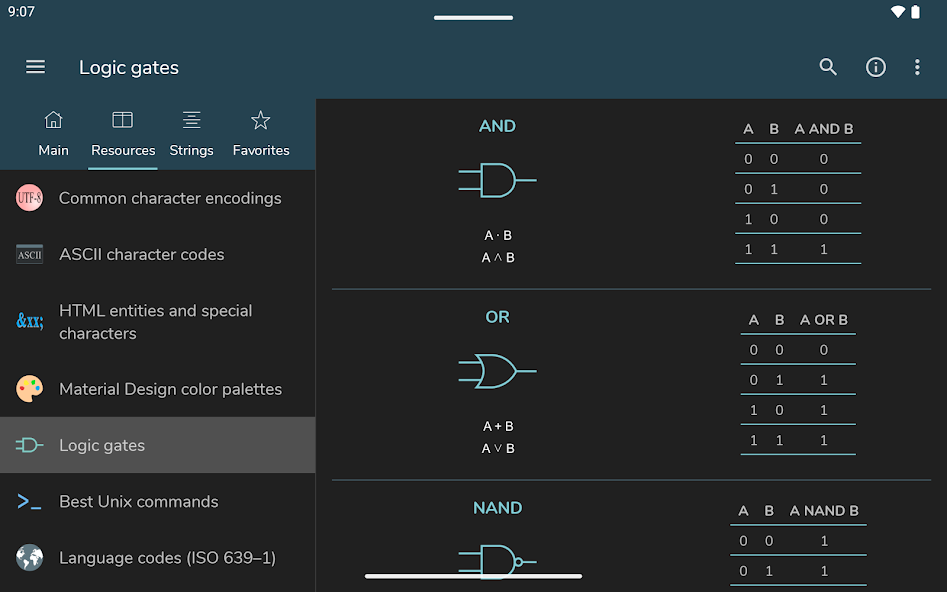
Task: Open the three-dot overflow menu
Action: [917, 67]
